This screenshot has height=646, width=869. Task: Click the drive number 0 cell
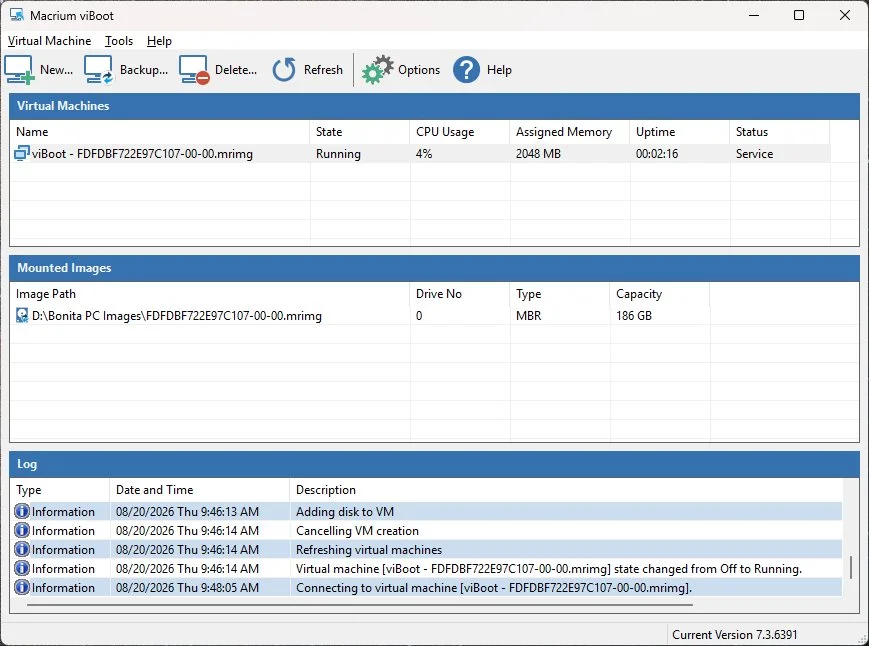(x=419, y=316)
